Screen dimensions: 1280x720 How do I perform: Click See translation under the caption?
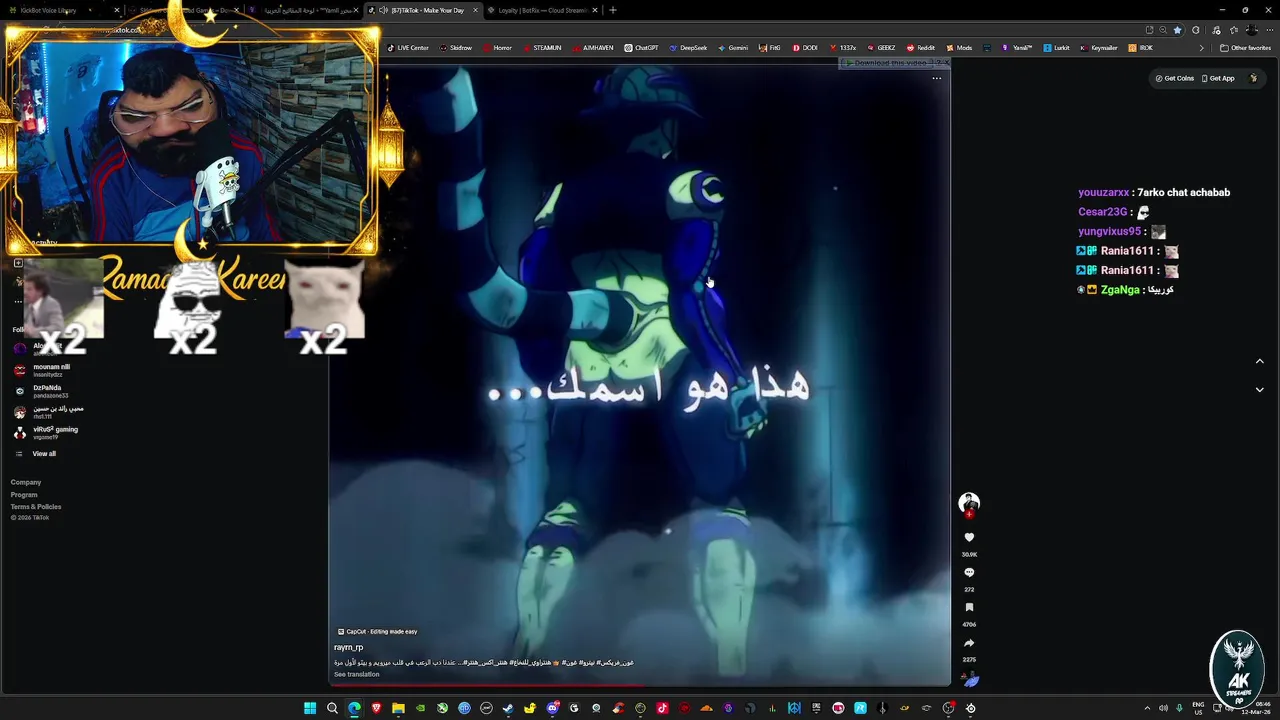click(356, 674)
